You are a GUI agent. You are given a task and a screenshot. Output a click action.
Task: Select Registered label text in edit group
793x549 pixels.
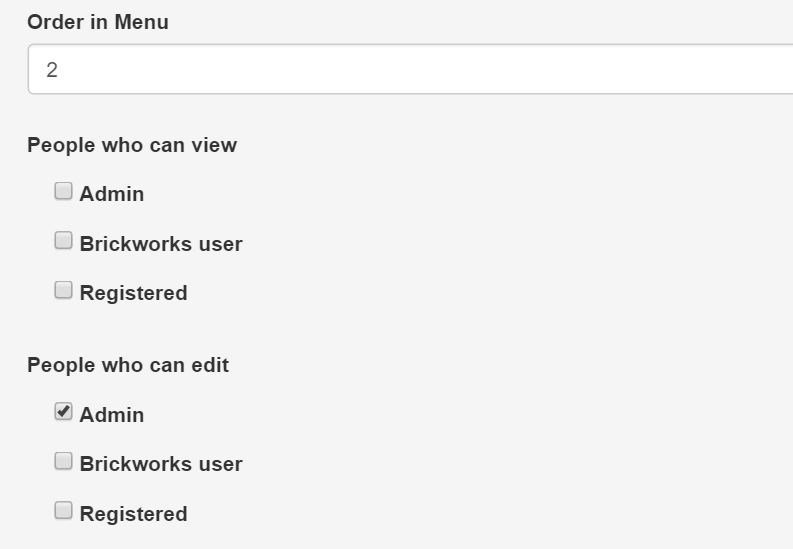(x=134, y=514)
